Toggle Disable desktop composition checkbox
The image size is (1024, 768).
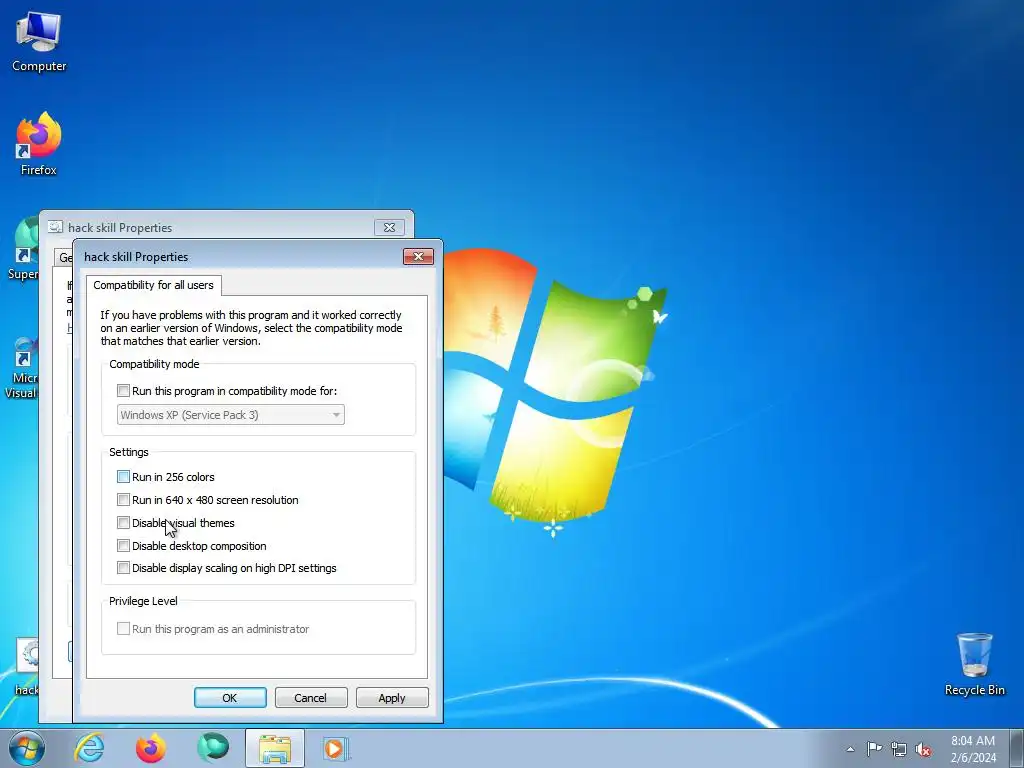click(x=123, y=545)
